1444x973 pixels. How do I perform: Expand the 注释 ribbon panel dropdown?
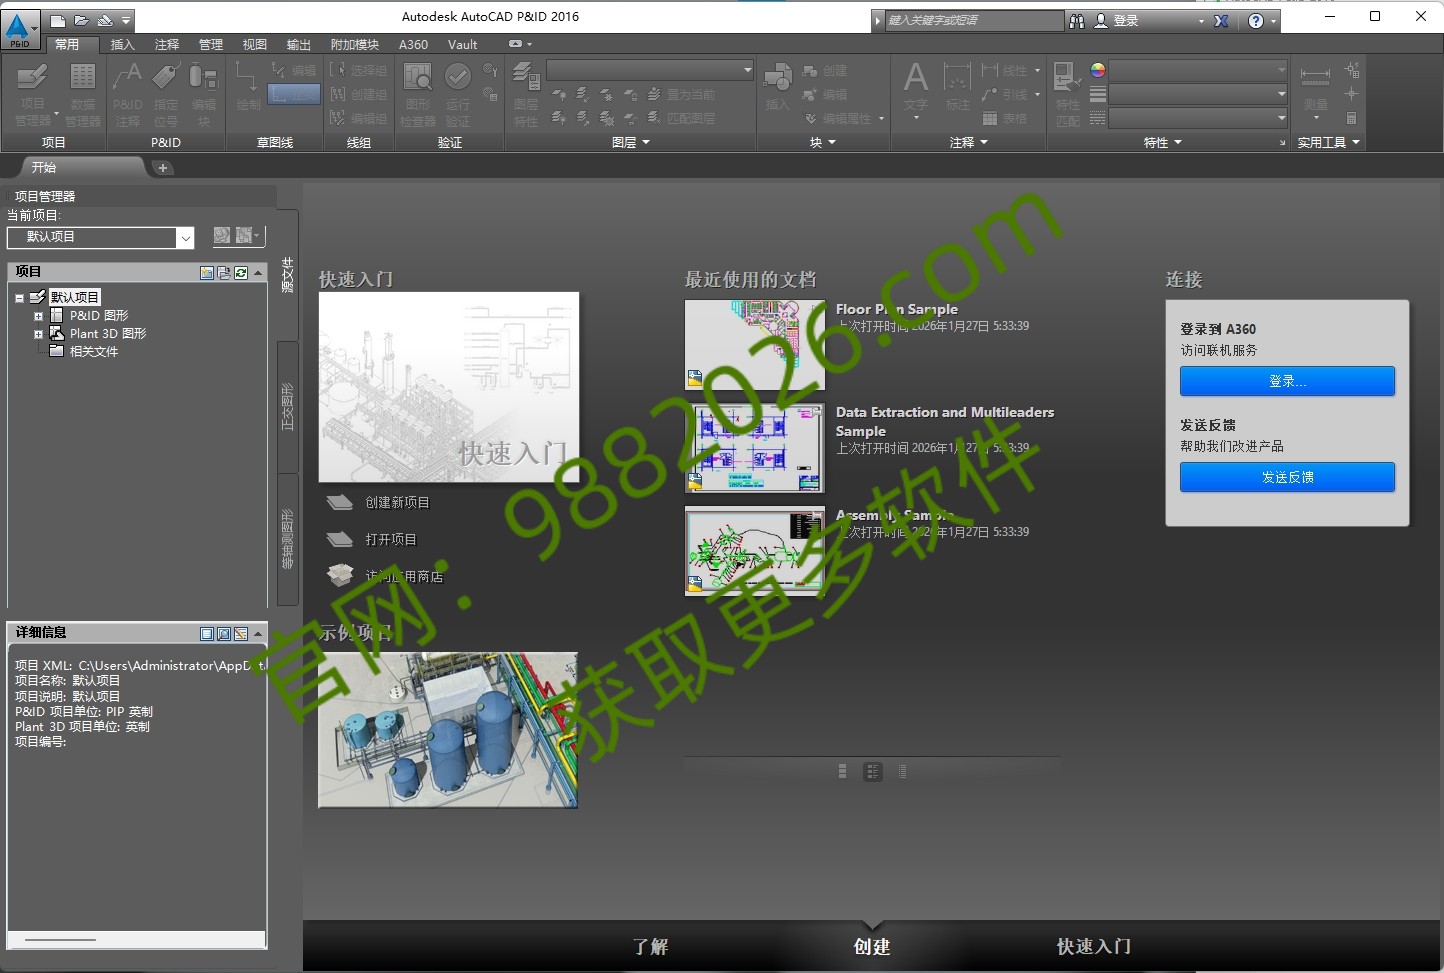(968, 143)
